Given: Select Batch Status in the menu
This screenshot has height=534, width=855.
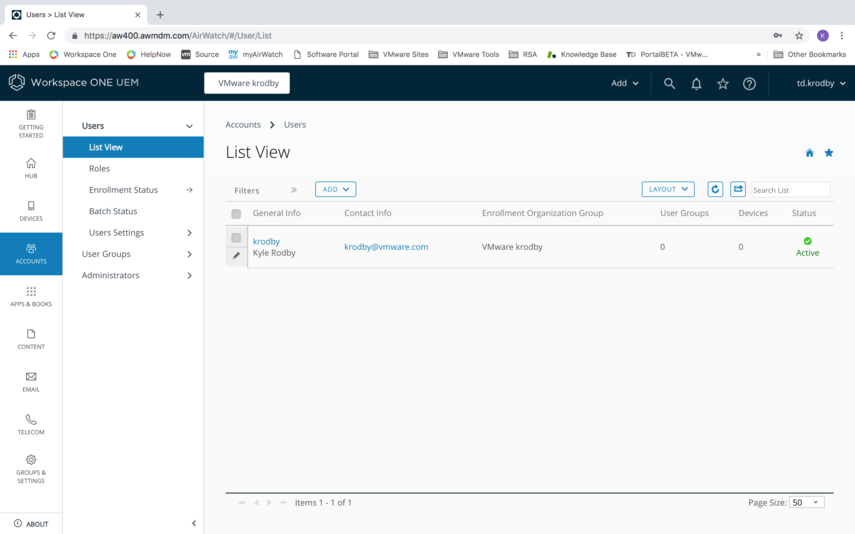Looking at the screenshot, I should click(x=113, y=211).
